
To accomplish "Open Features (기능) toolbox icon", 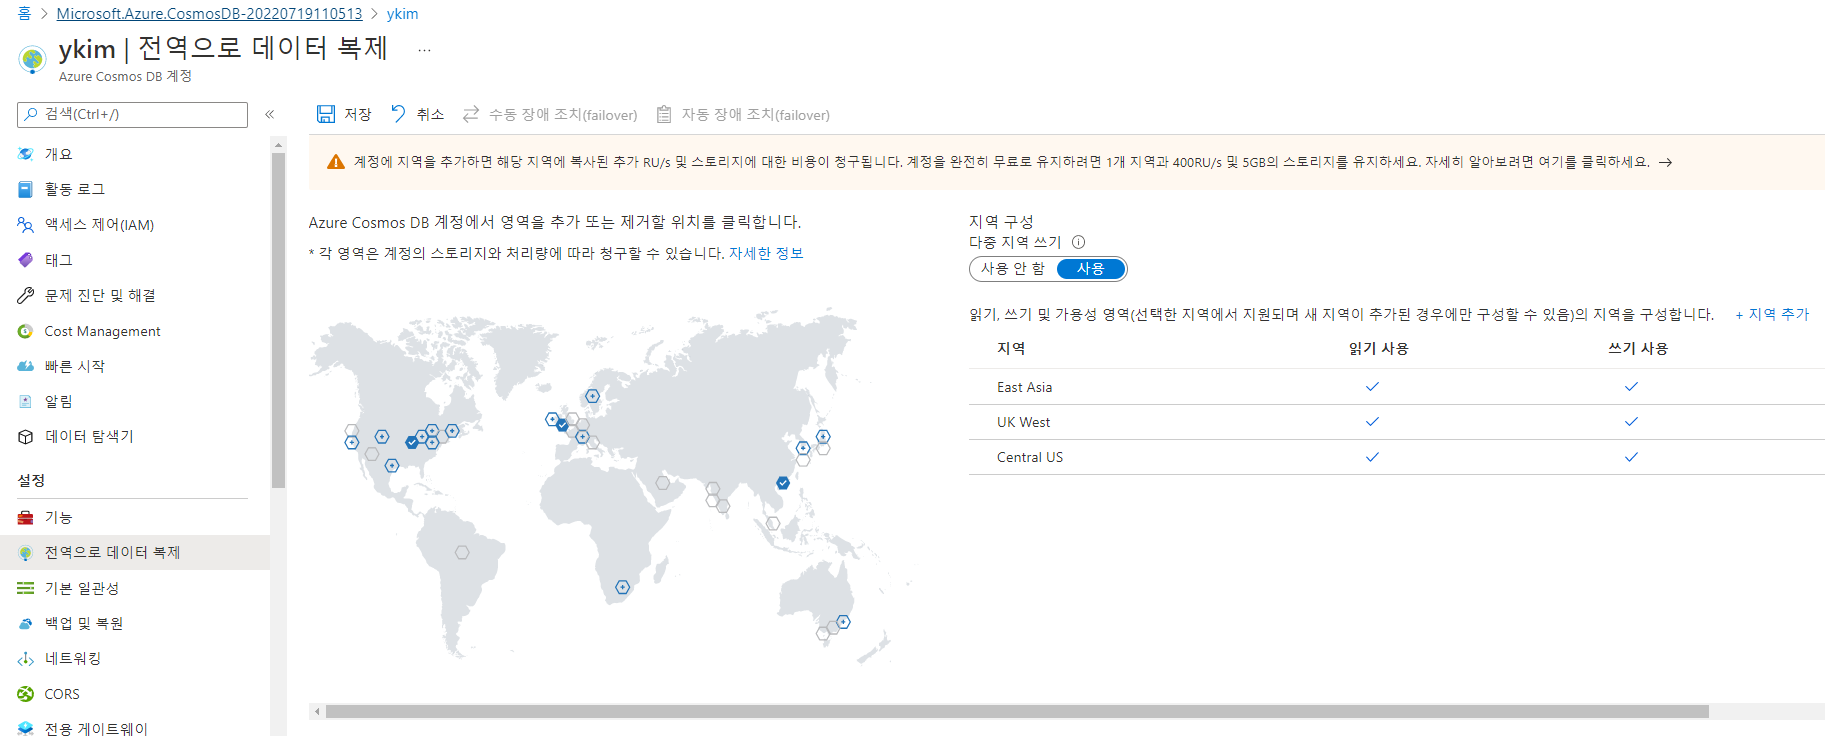I will pos(26,517).
